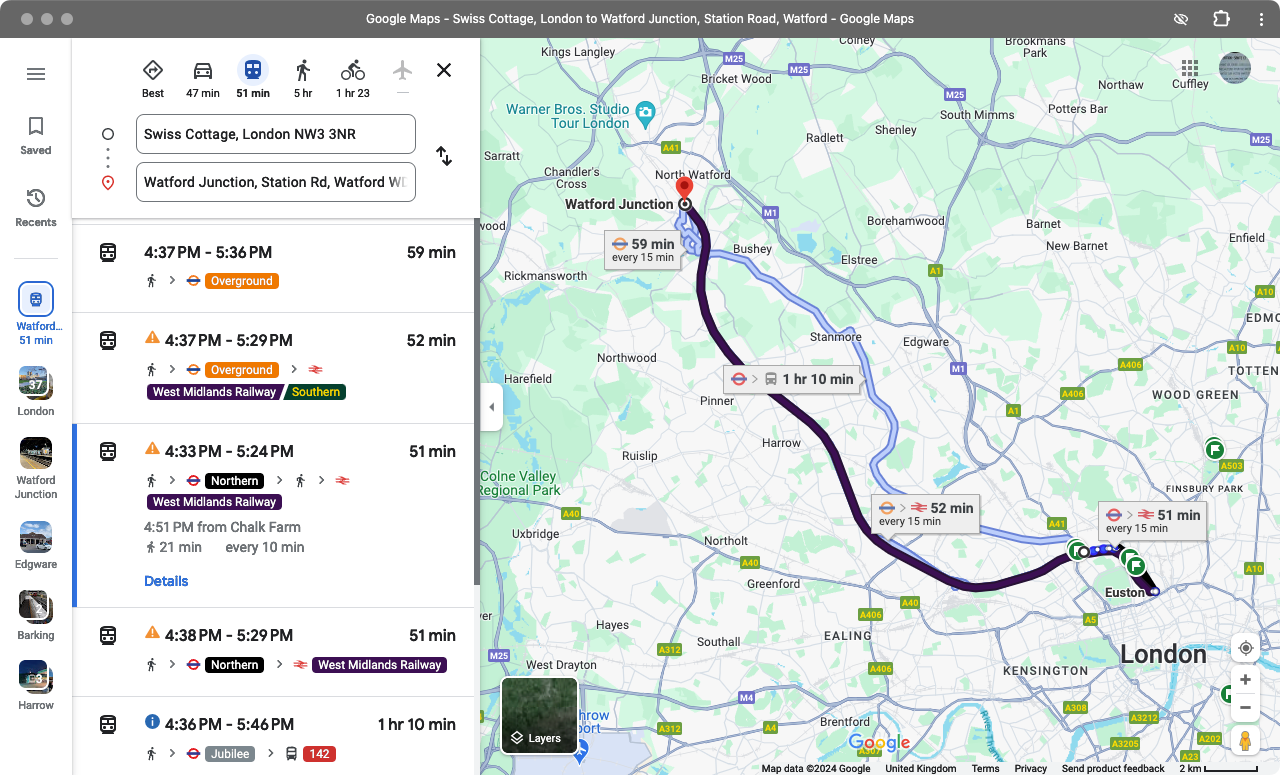
Task: Open the Recents history panel
Action: (36, 207)
